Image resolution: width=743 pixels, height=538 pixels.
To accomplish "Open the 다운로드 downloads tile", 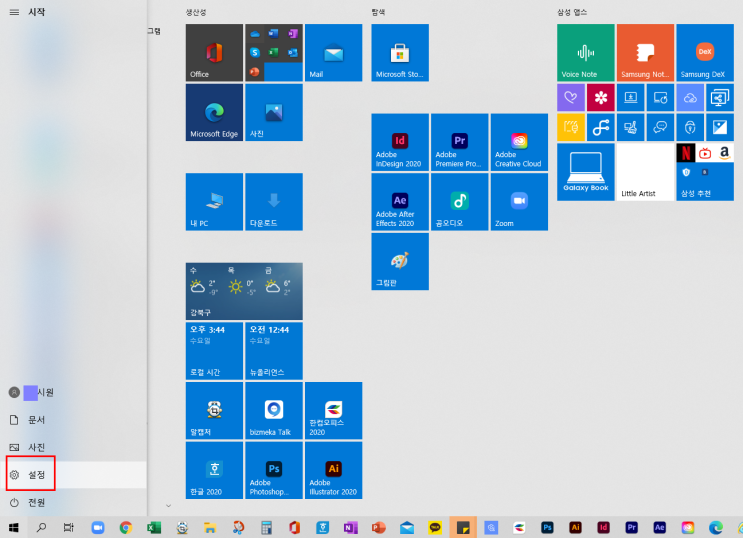I will pyautogui.click(x=274, y=202).
